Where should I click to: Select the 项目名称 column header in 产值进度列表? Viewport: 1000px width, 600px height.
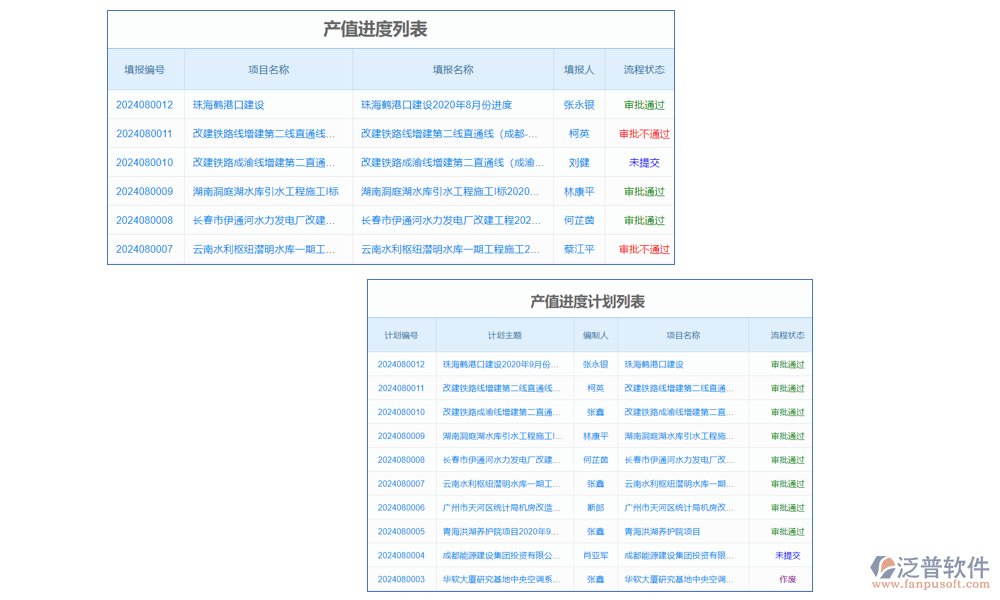point(266,69)
